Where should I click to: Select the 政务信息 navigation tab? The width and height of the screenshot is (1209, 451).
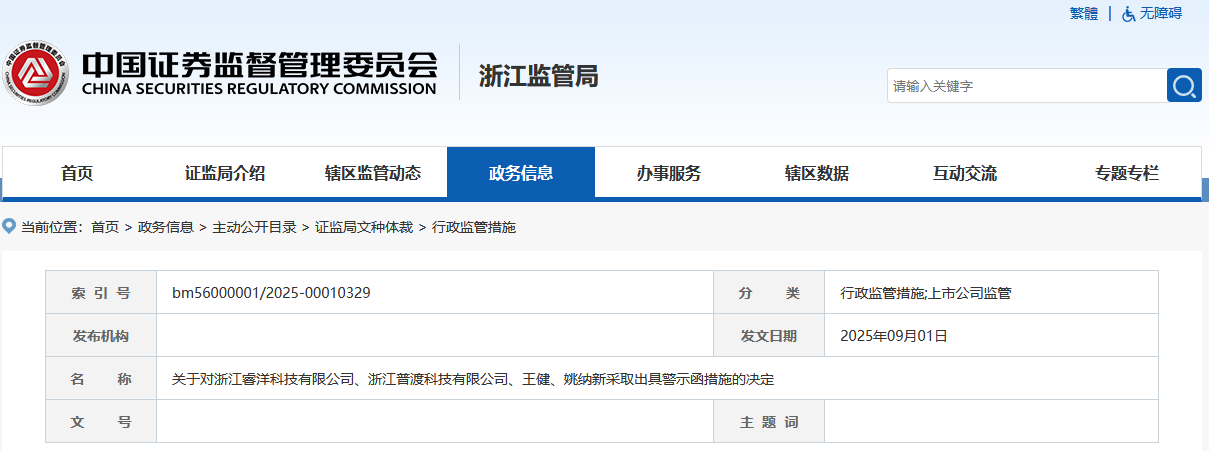521,173
